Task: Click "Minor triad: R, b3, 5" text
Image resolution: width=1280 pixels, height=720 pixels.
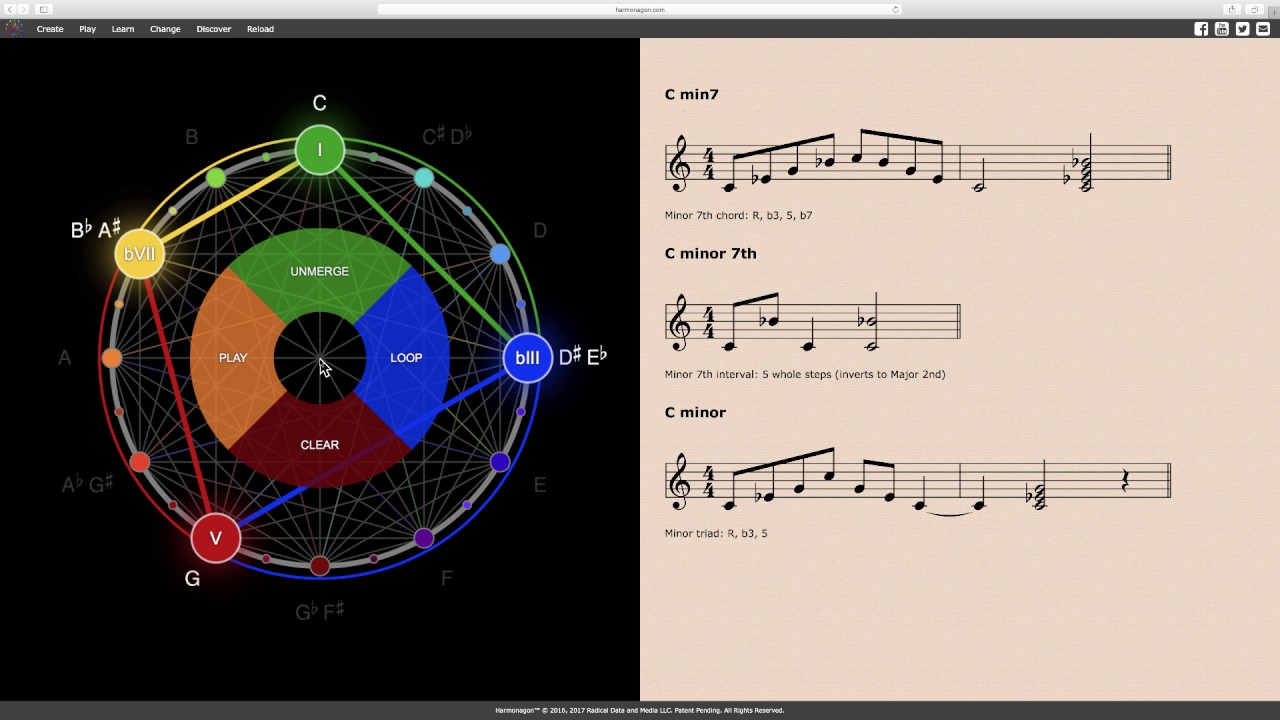Action: pos(716,533)
